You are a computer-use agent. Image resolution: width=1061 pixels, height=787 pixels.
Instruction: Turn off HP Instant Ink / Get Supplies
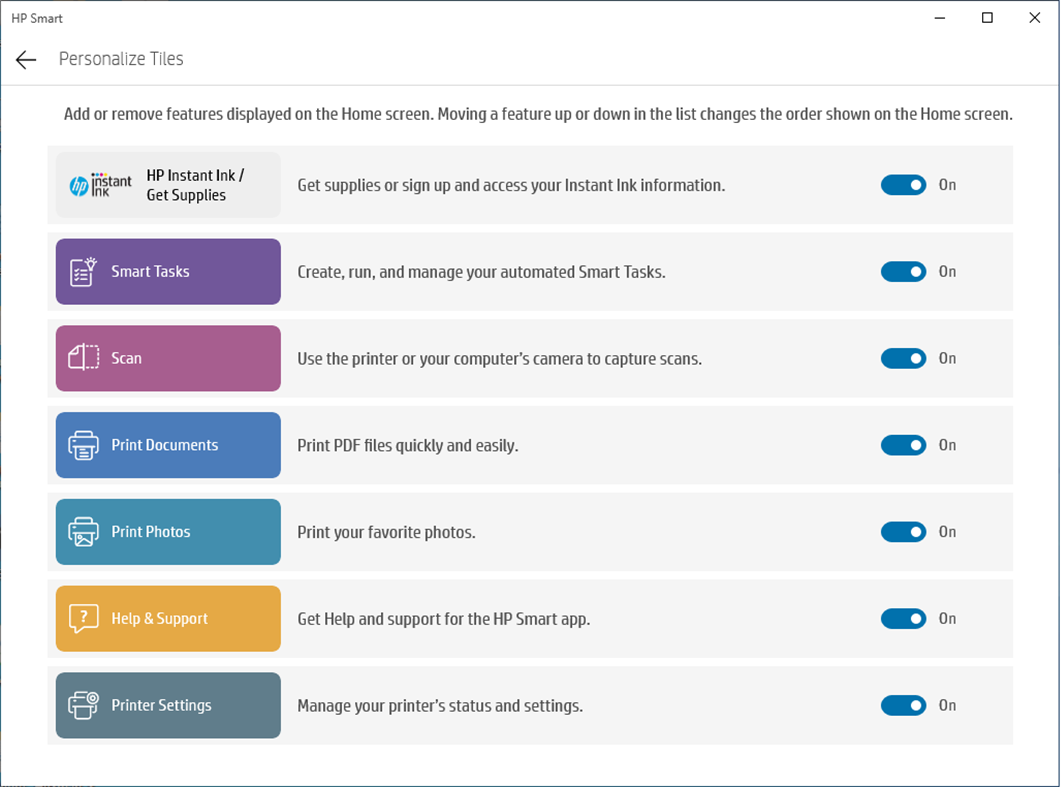tap(903, 184)
